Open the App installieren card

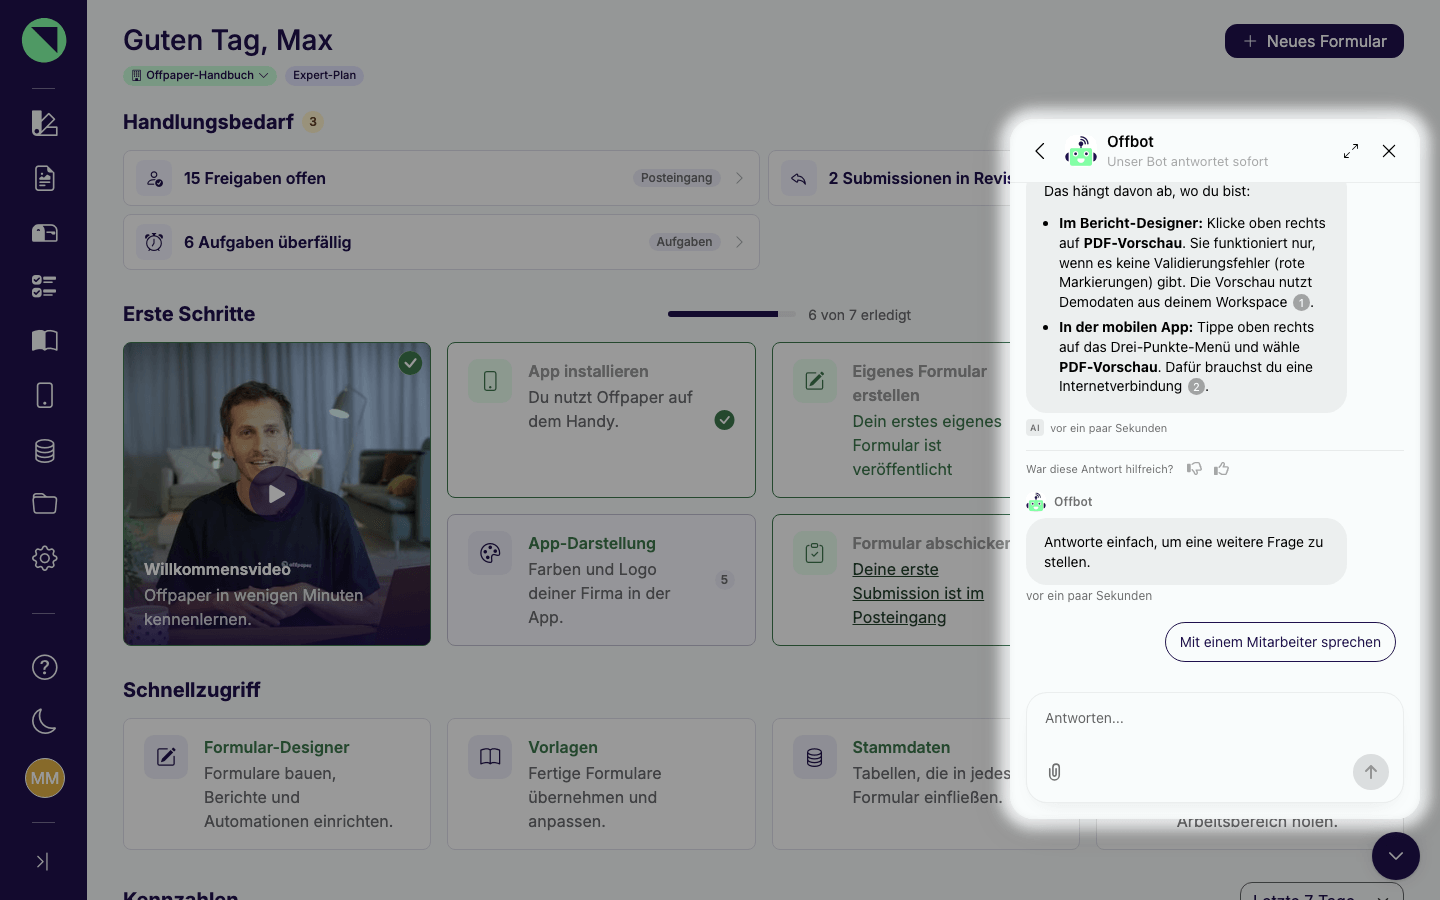click(x=601, y=420)
